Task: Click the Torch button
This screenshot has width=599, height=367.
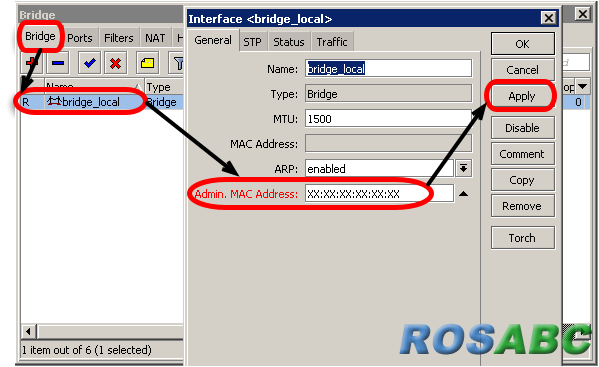Action: click(x=522, y=238)
